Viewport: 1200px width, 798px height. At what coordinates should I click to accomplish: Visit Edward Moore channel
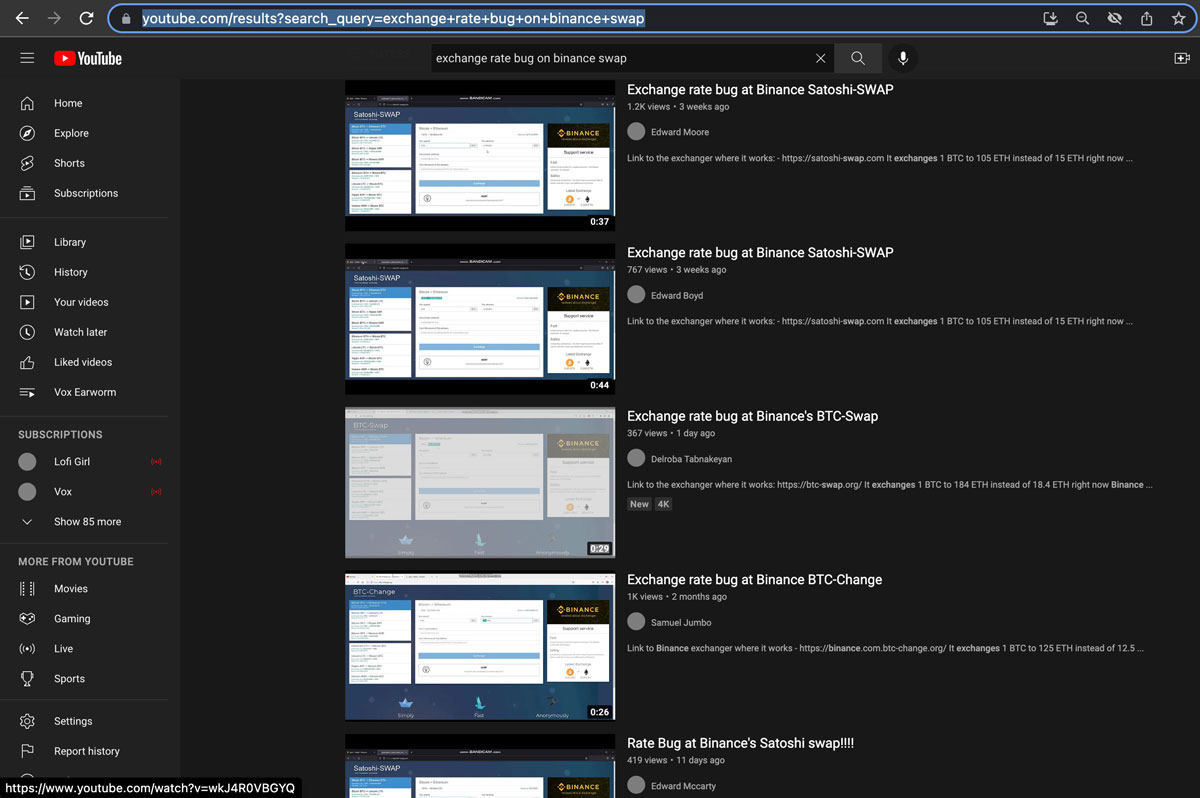pyautogui.click(x=680, y=132)
